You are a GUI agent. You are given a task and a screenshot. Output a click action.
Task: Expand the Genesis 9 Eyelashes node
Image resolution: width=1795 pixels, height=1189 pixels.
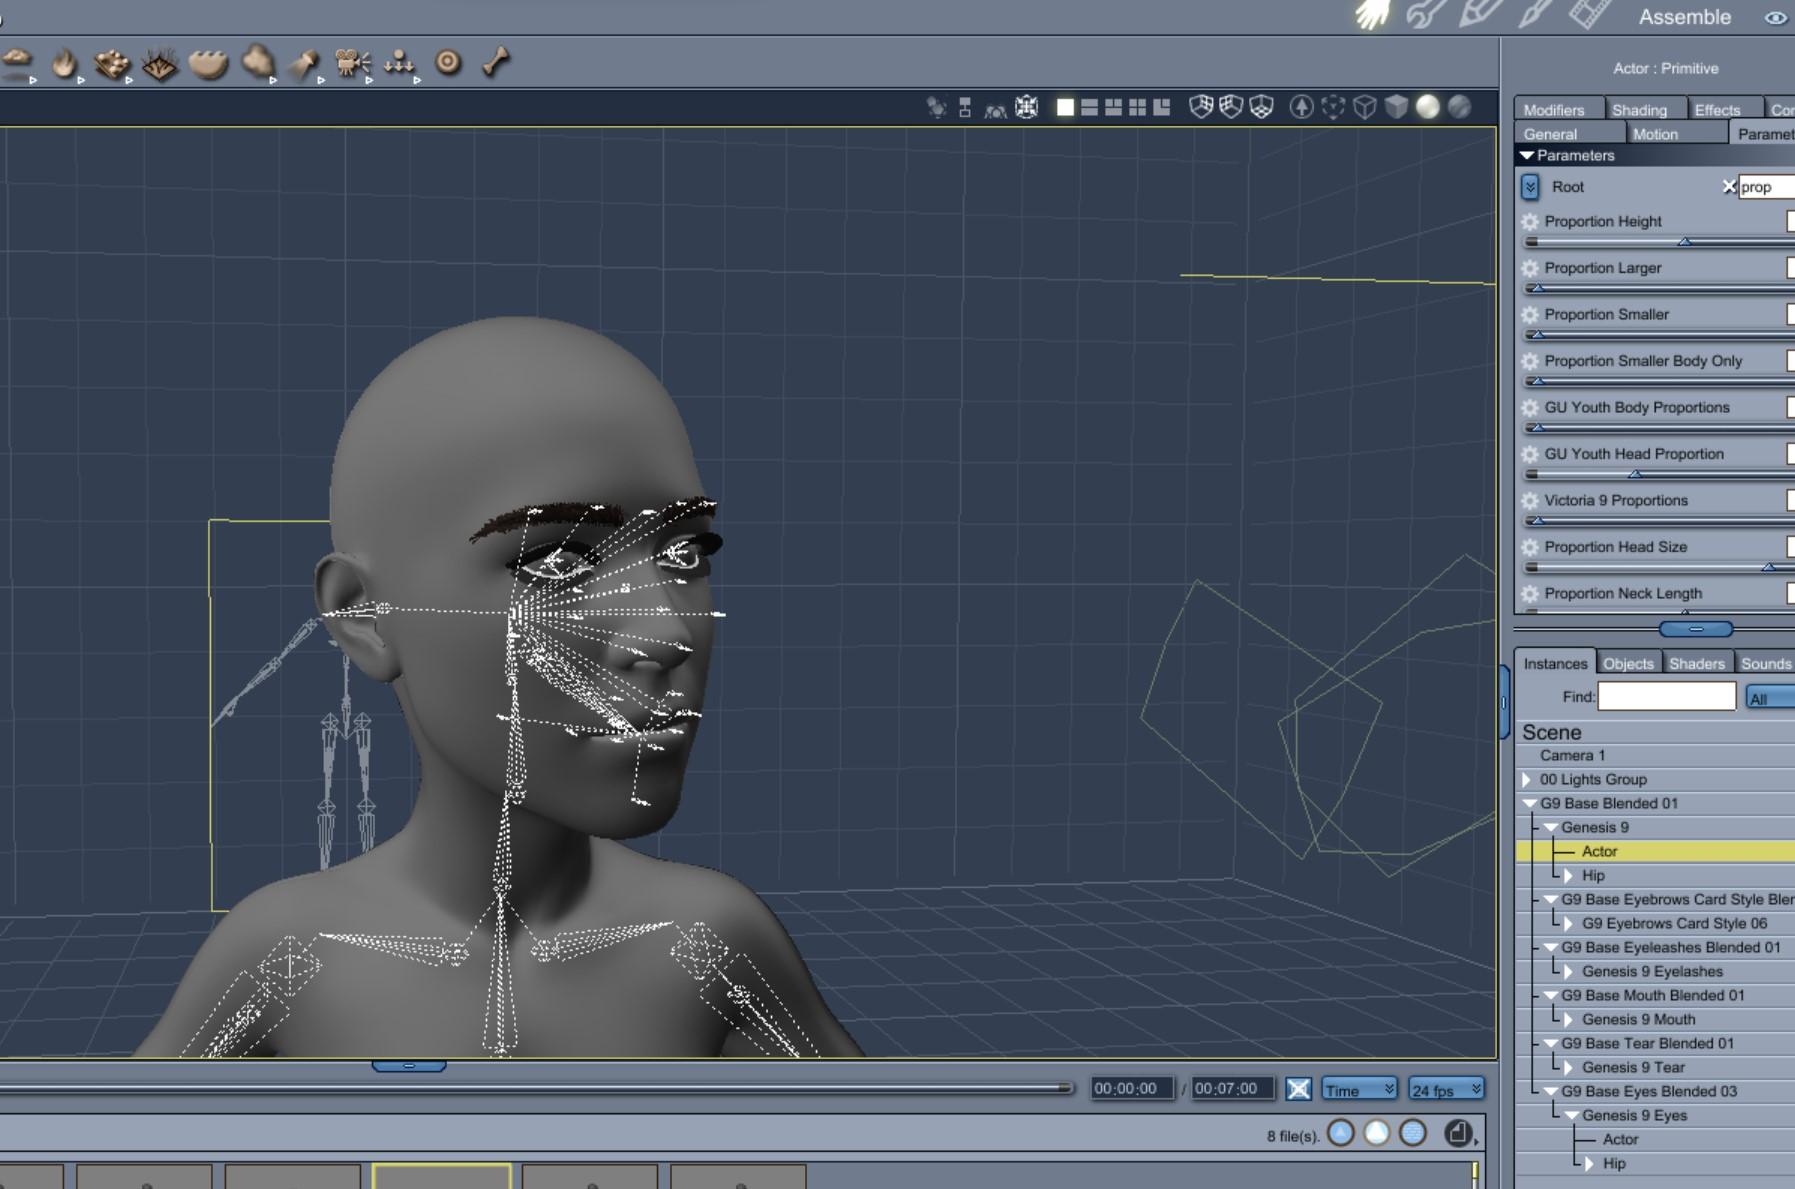(x=1569, y=972)
